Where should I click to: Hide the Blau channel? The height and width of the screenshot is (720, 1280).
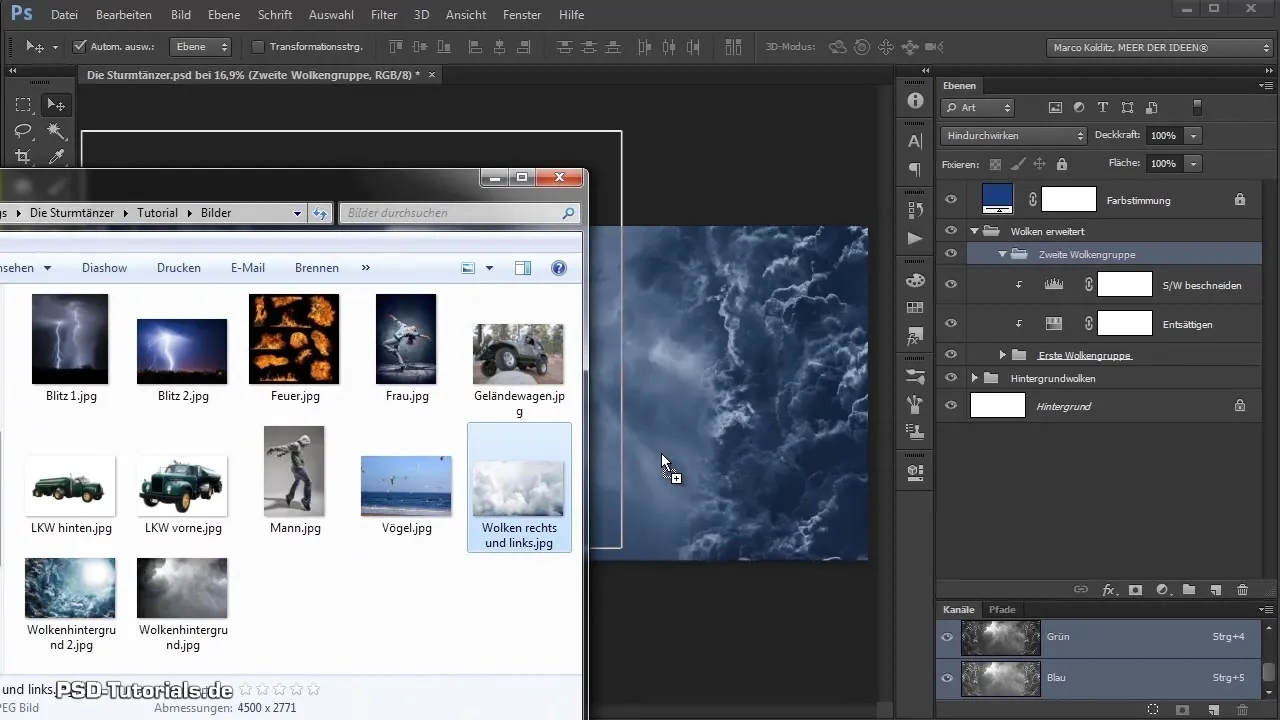point(947,677)
